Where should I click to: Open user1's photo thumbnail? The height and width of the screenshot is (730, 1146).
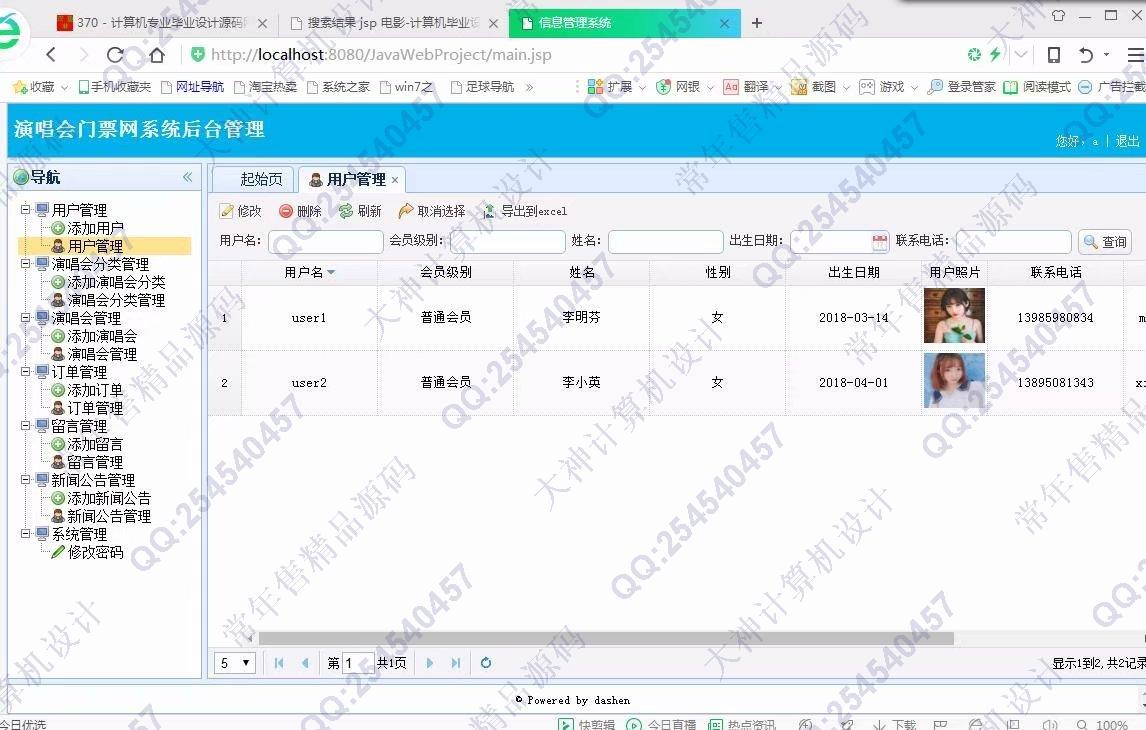954,316
